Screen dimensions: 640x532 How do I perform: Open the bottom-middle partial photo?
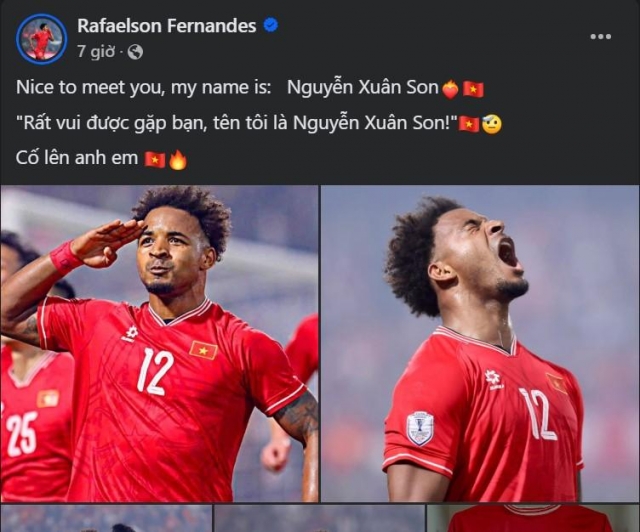pyautogui.click(x=320, y=519)
